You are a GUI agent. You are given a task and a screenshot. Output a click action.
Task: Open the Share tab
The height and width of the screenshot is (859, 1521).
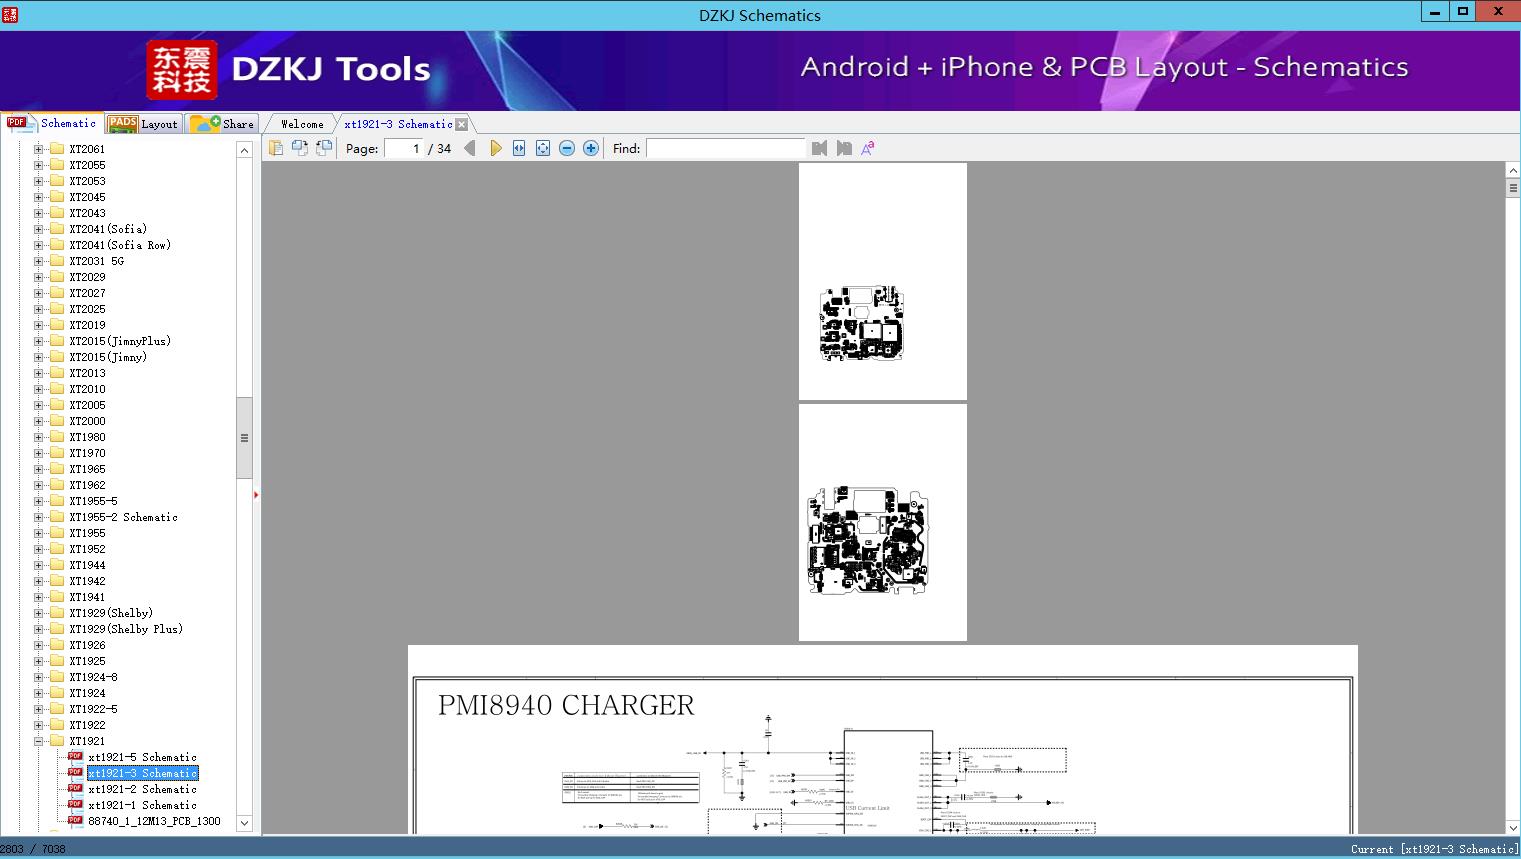[x=224, y=124]
